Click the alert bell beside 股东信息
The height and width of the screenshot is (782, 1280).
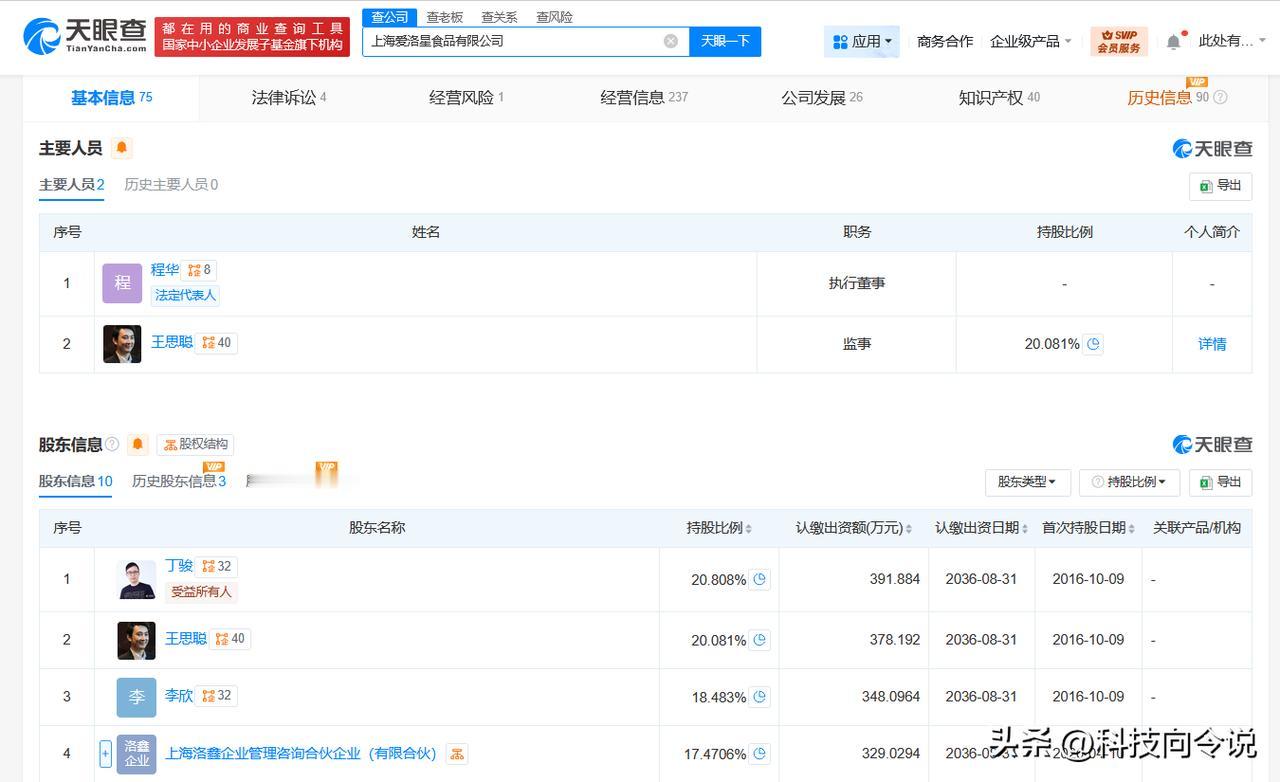(x=138, y=444)
